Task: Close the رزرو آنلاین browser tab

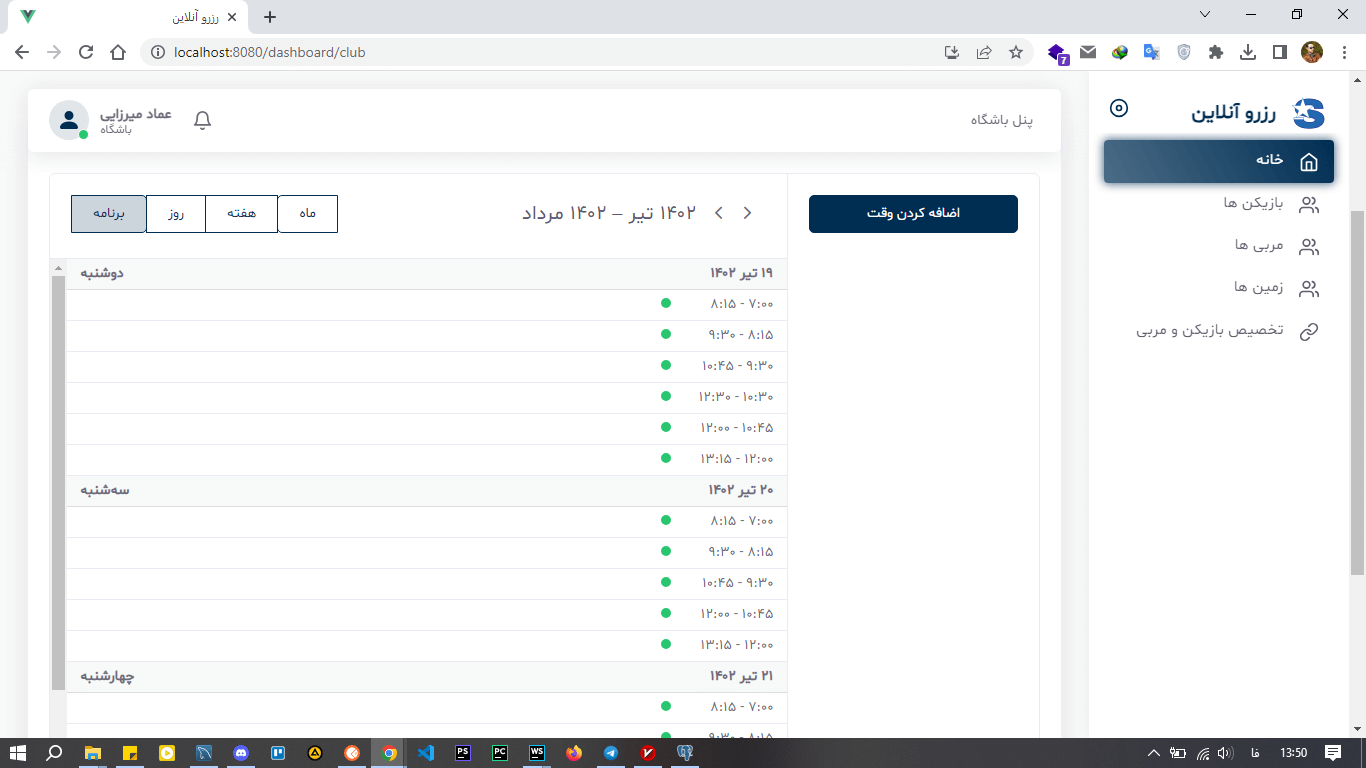Action: click(x=233, y=17)
